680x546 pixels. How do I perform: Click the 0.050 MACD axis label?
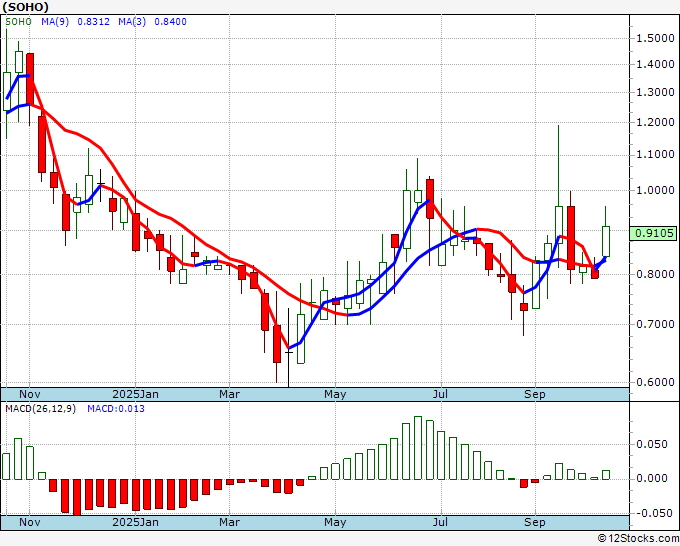(x=651, y=445)
